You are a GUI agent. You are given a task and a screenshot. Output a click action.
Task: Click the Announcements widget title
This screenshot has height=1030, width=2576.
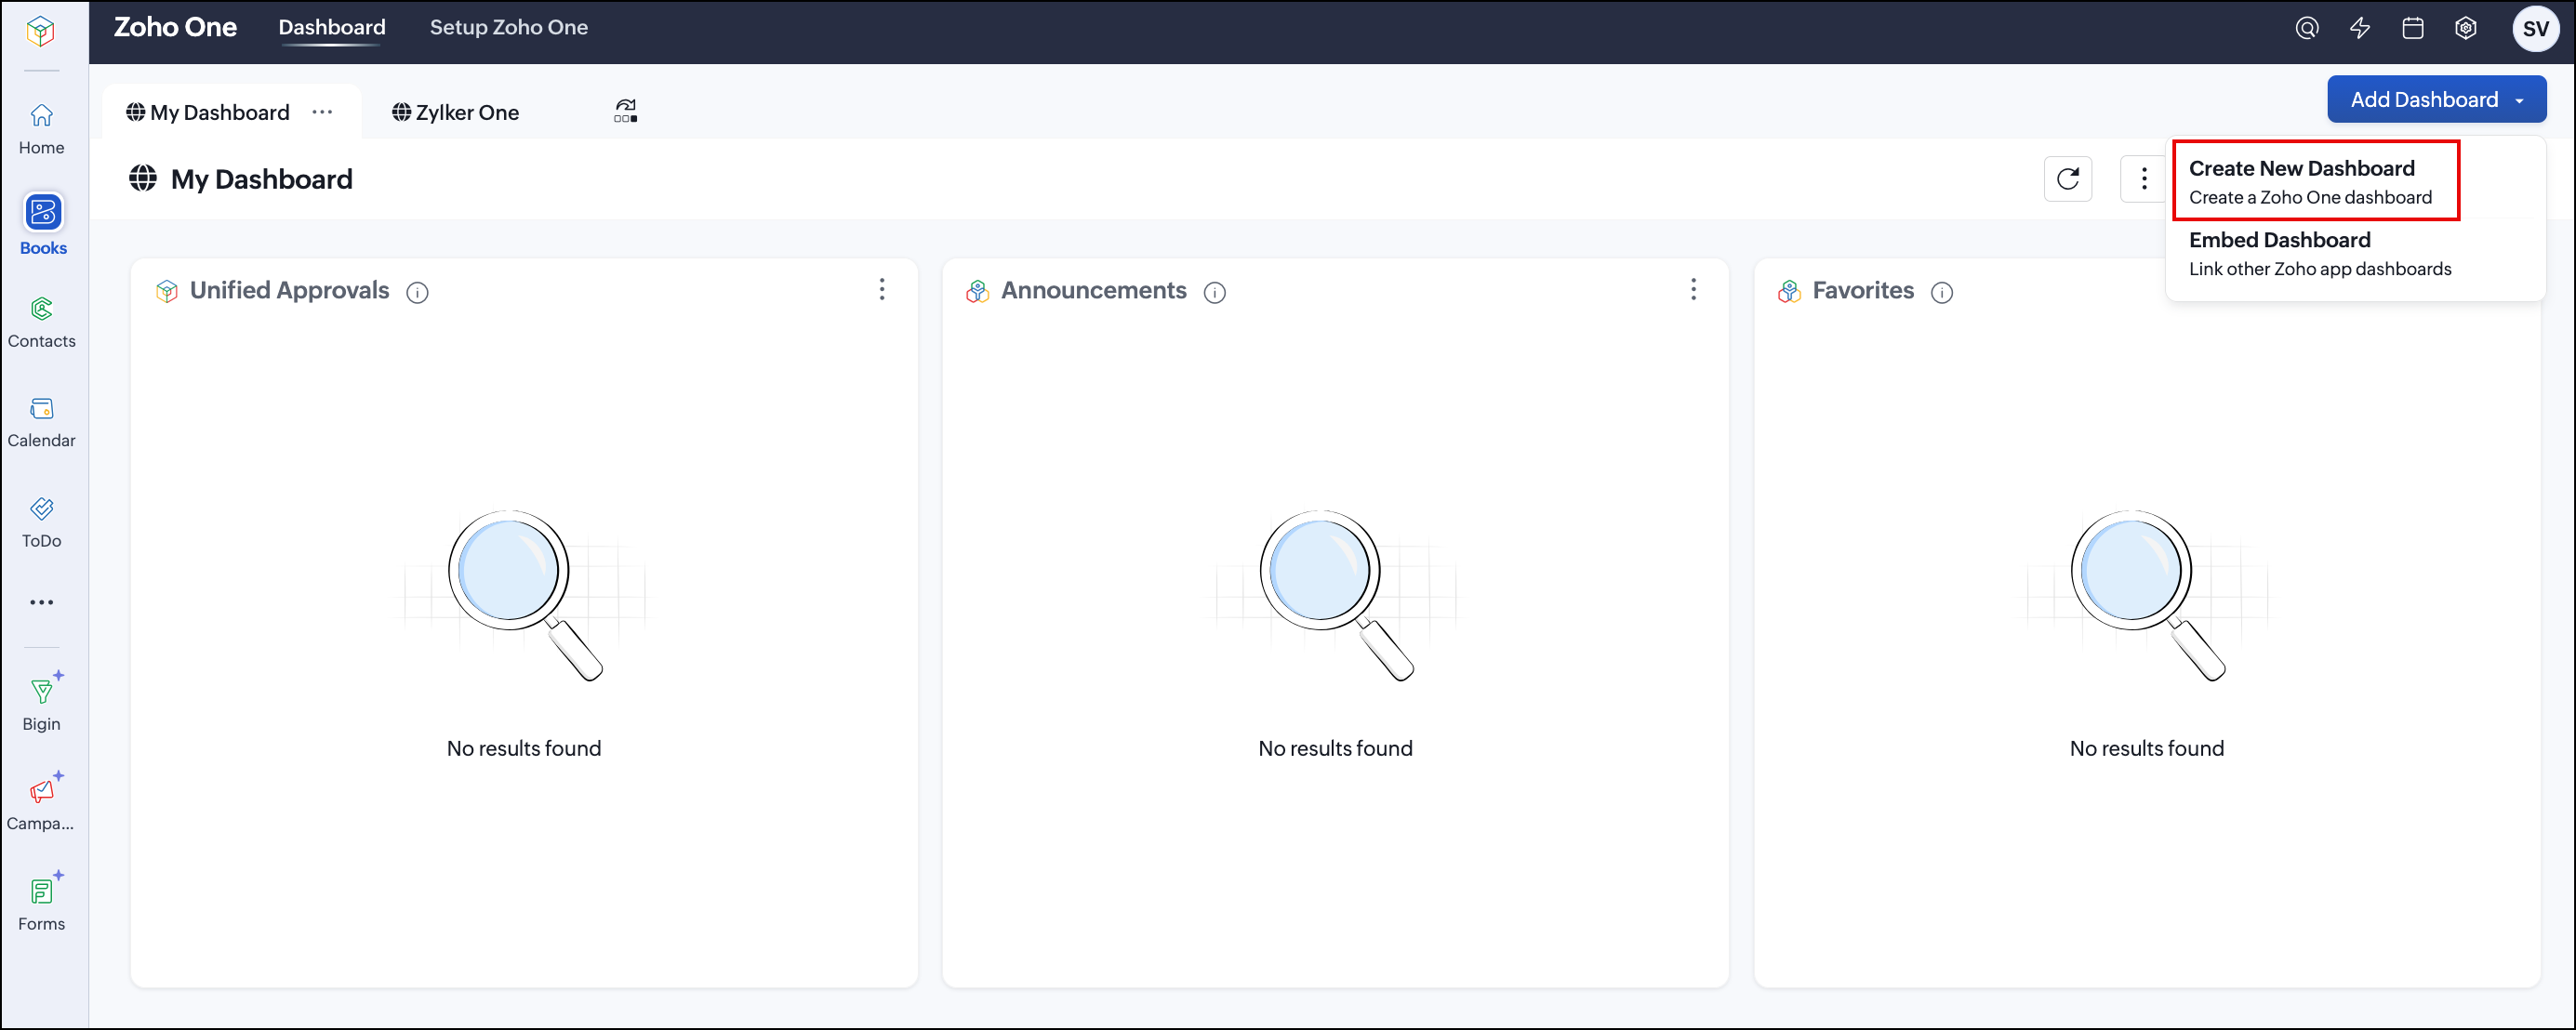click(1094, 290)
